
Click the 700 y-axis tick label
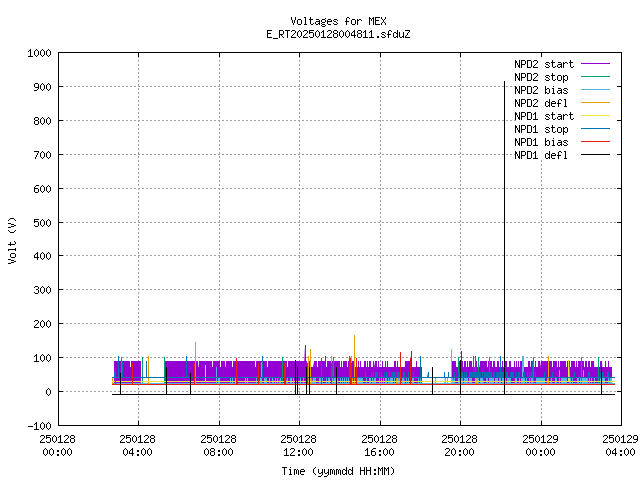[x=42, y=155]
